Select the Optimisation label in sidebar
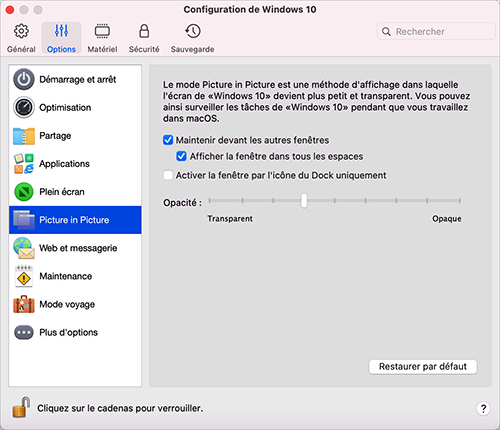500x430 pixels. 65,107
